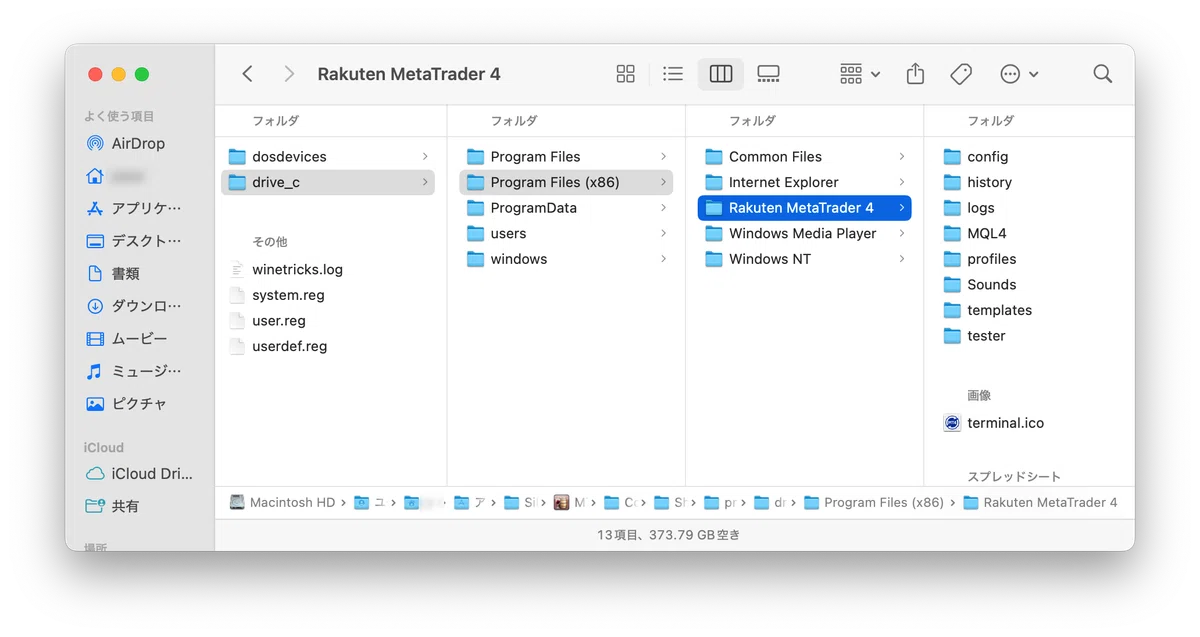This screenshot has height=637, width=1200.
Task: Switch to gallery view
Action: [x=768, y=74]
